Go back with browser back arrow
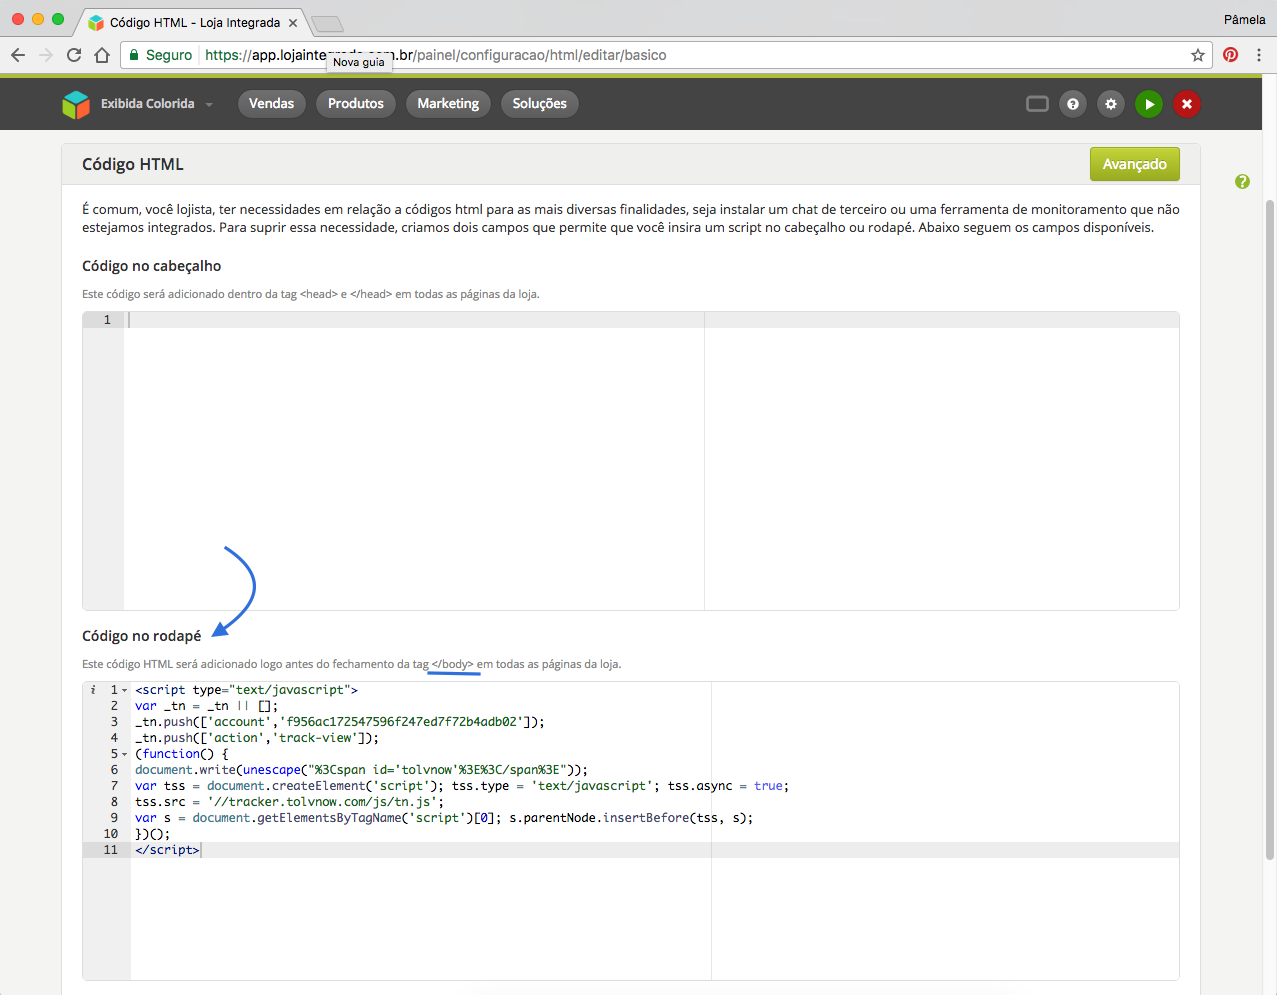Image resolution: width=1277 pixels, height=995 pixels. pyautogui.click(x=18, y=55)
